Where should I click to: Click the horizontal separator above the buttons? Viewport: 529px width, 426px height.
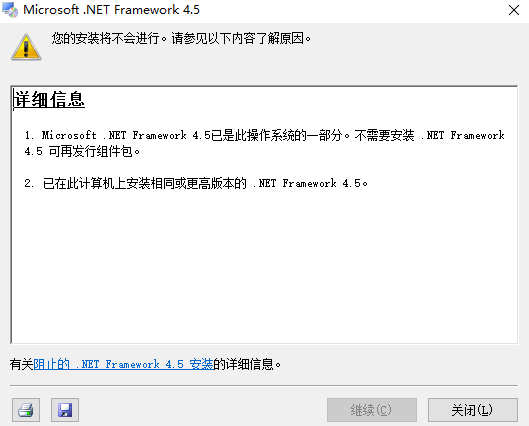[264, 385]
